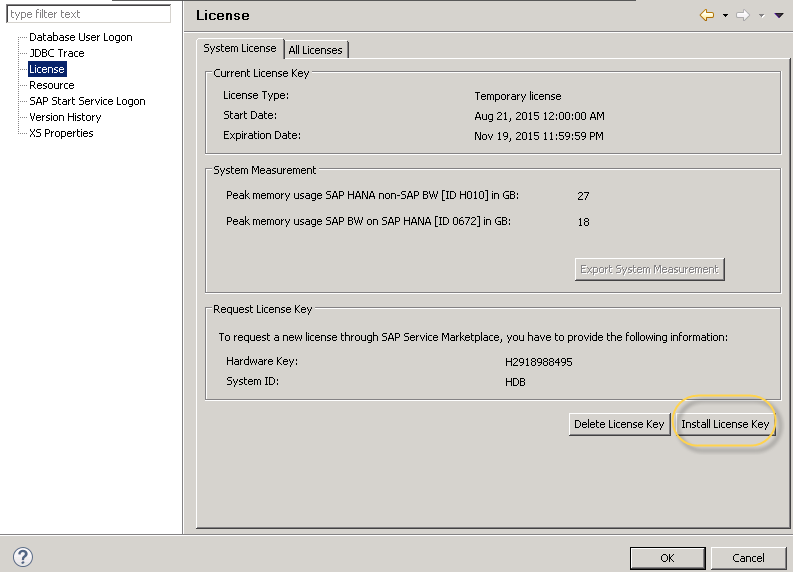Open the back history dropdown arrow
793x572 pixels.
coord(725,15)
